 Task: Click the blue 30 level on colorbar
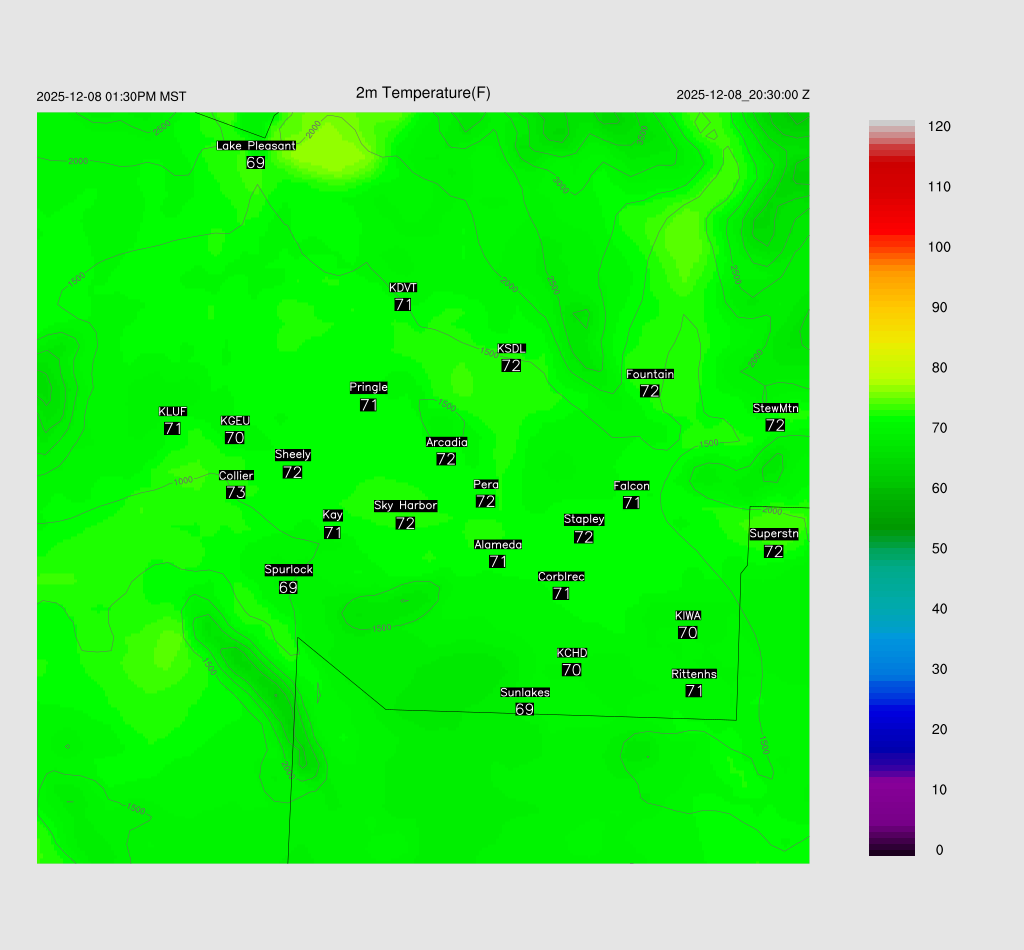(x=891, y=669)
